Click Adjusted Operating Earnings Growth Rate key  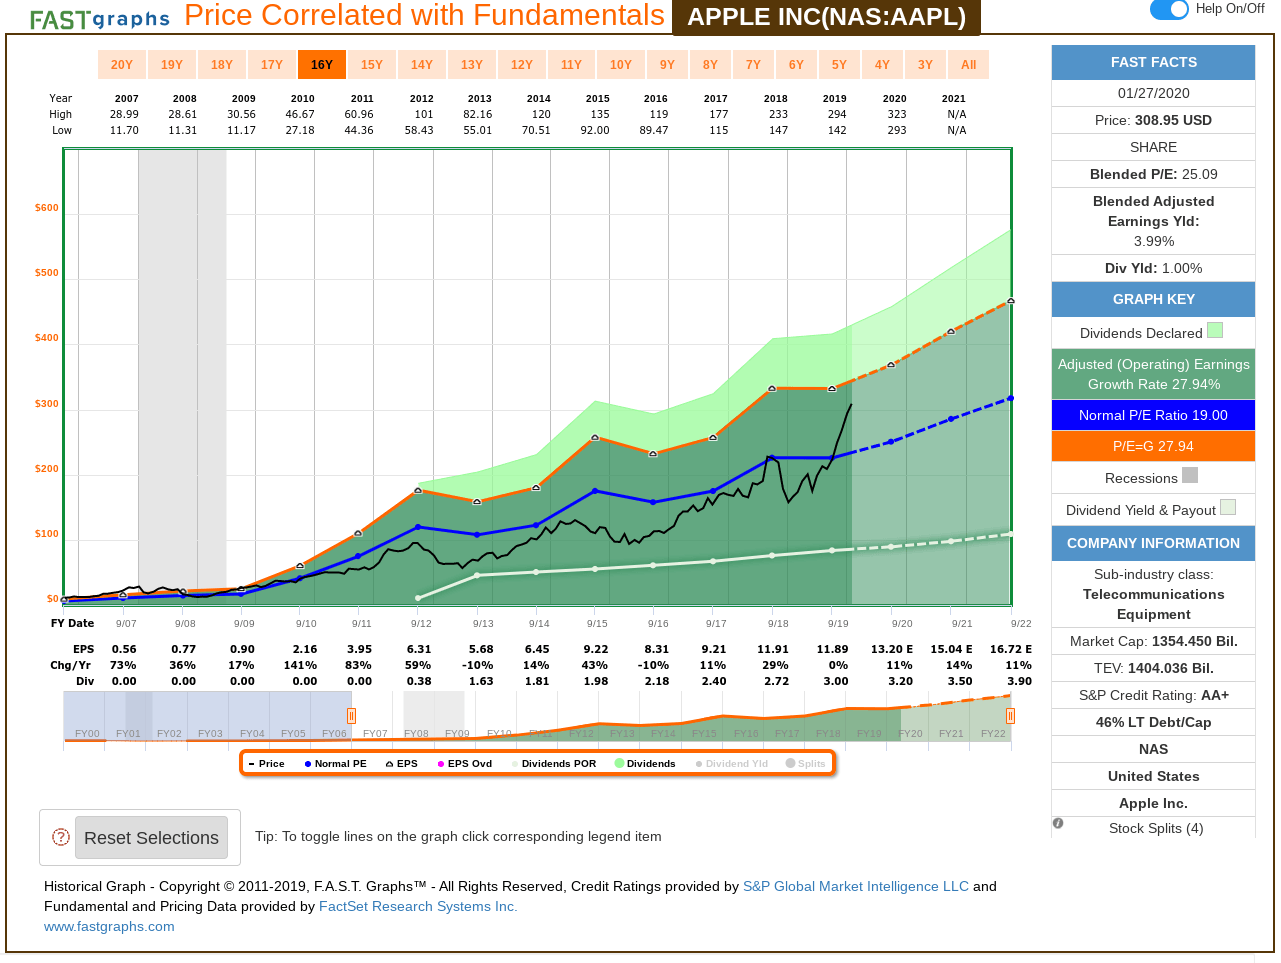(x=1153, y=374)
